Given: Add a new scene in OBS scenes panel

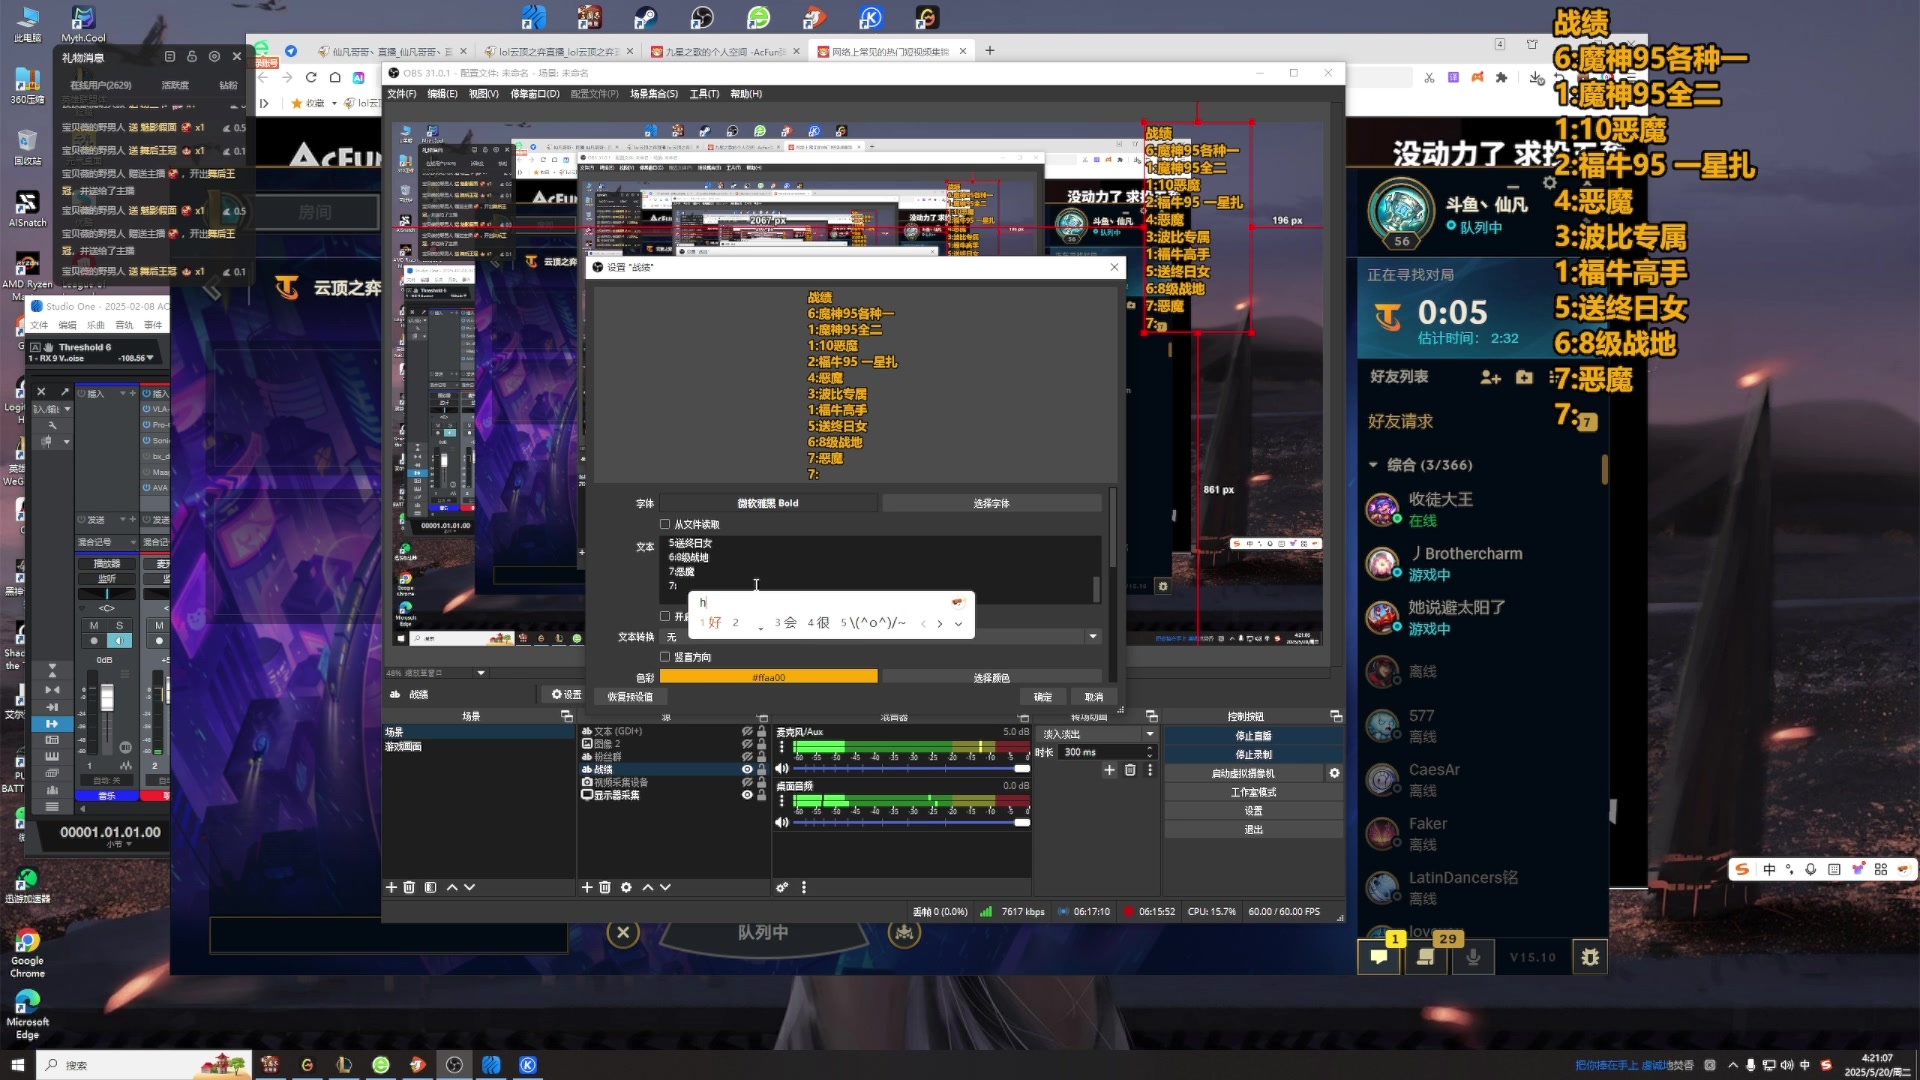Looking at the screenshot, I should coord(391,887).
